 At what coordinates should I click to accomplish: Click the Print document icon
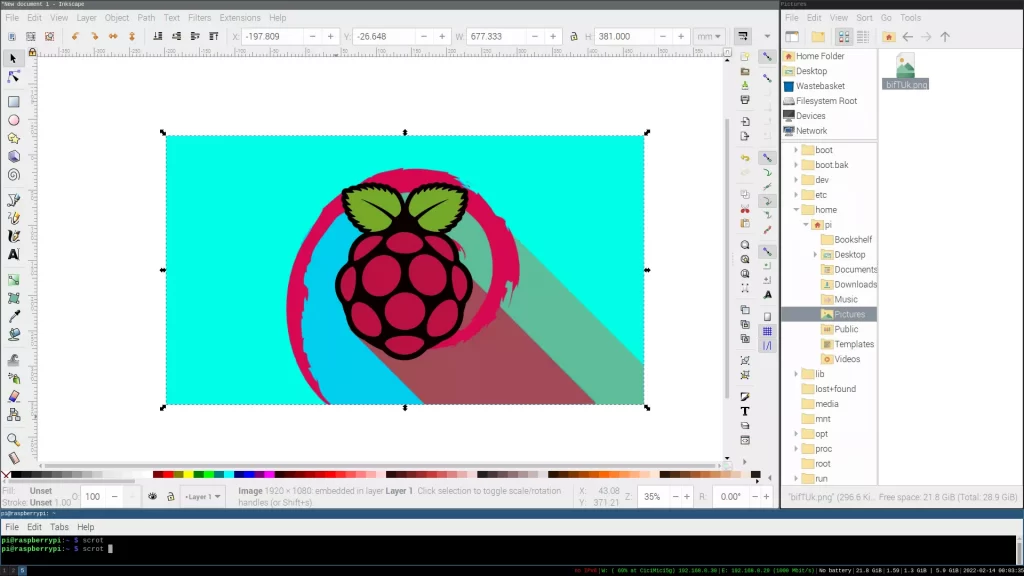point(745,100)
